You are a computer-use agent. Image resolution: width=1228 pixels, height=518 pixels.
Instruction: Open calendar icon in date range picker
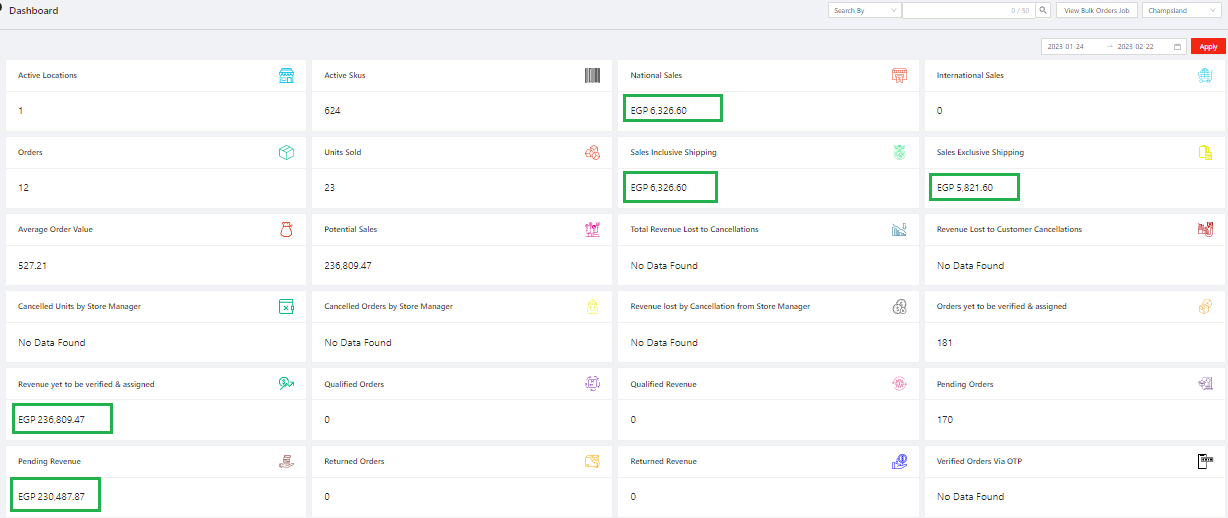click(x=1177, y=47)
